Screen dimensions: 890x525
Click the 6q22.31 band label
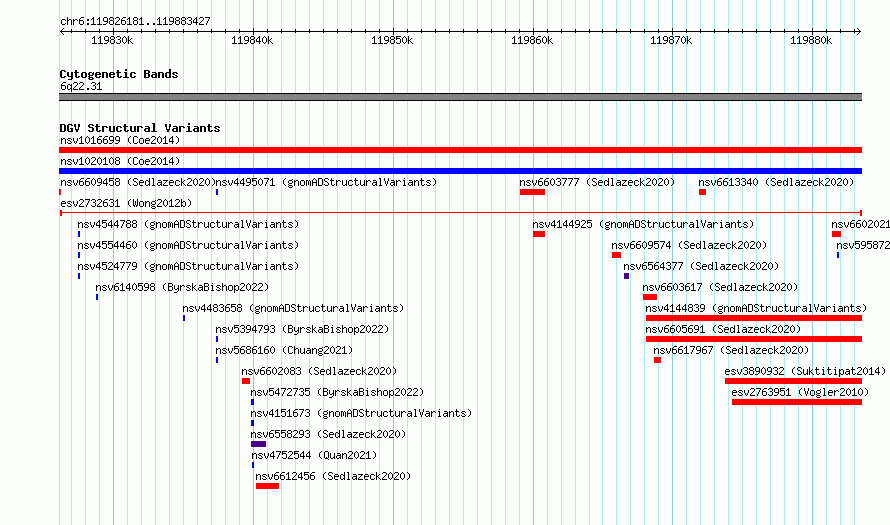[x=81, y=86]
